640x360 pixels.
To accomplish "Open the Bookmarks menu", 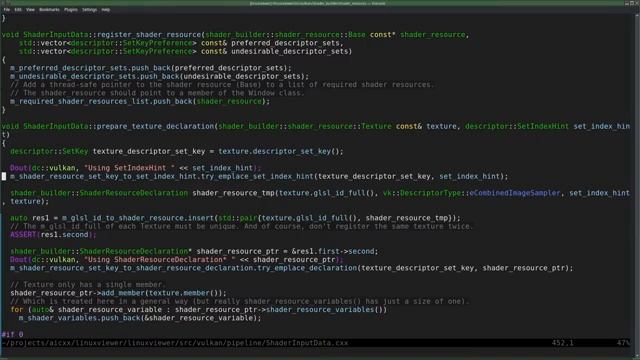I will 49,9.
